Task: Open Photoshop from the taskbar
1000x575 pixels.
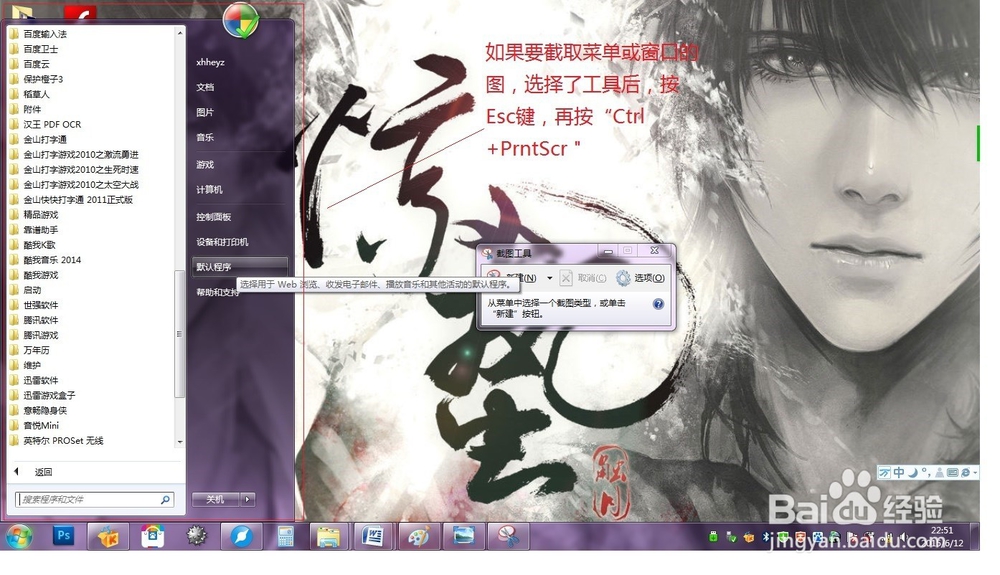Action: 63,536
